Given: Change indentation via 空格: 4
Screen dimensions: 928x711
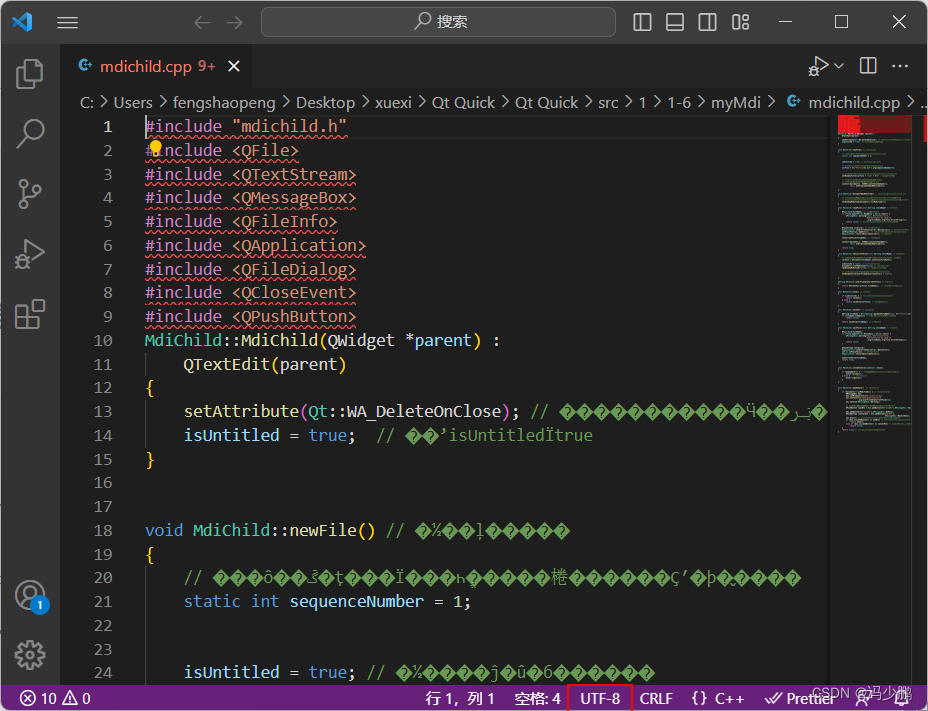Looking at the screenshot, I should tap(537, 699).
